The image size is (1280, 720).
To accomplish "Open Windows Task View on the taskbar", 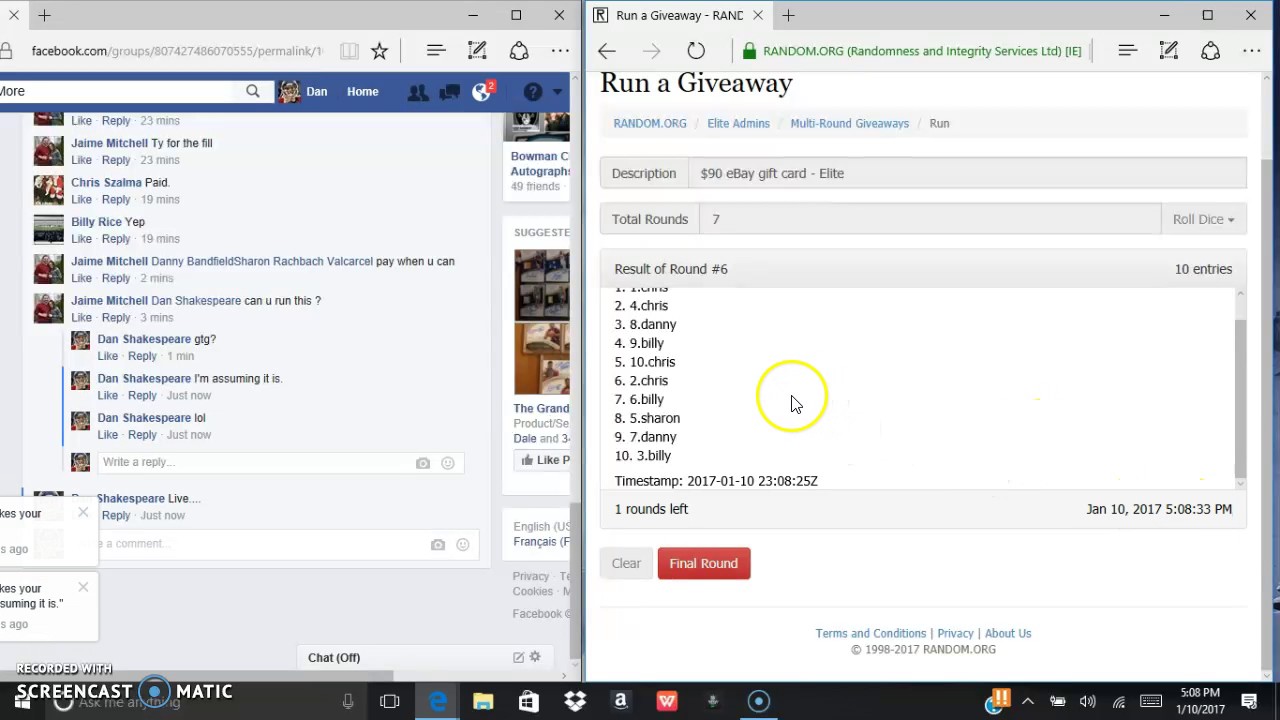I will click(390, 701).
